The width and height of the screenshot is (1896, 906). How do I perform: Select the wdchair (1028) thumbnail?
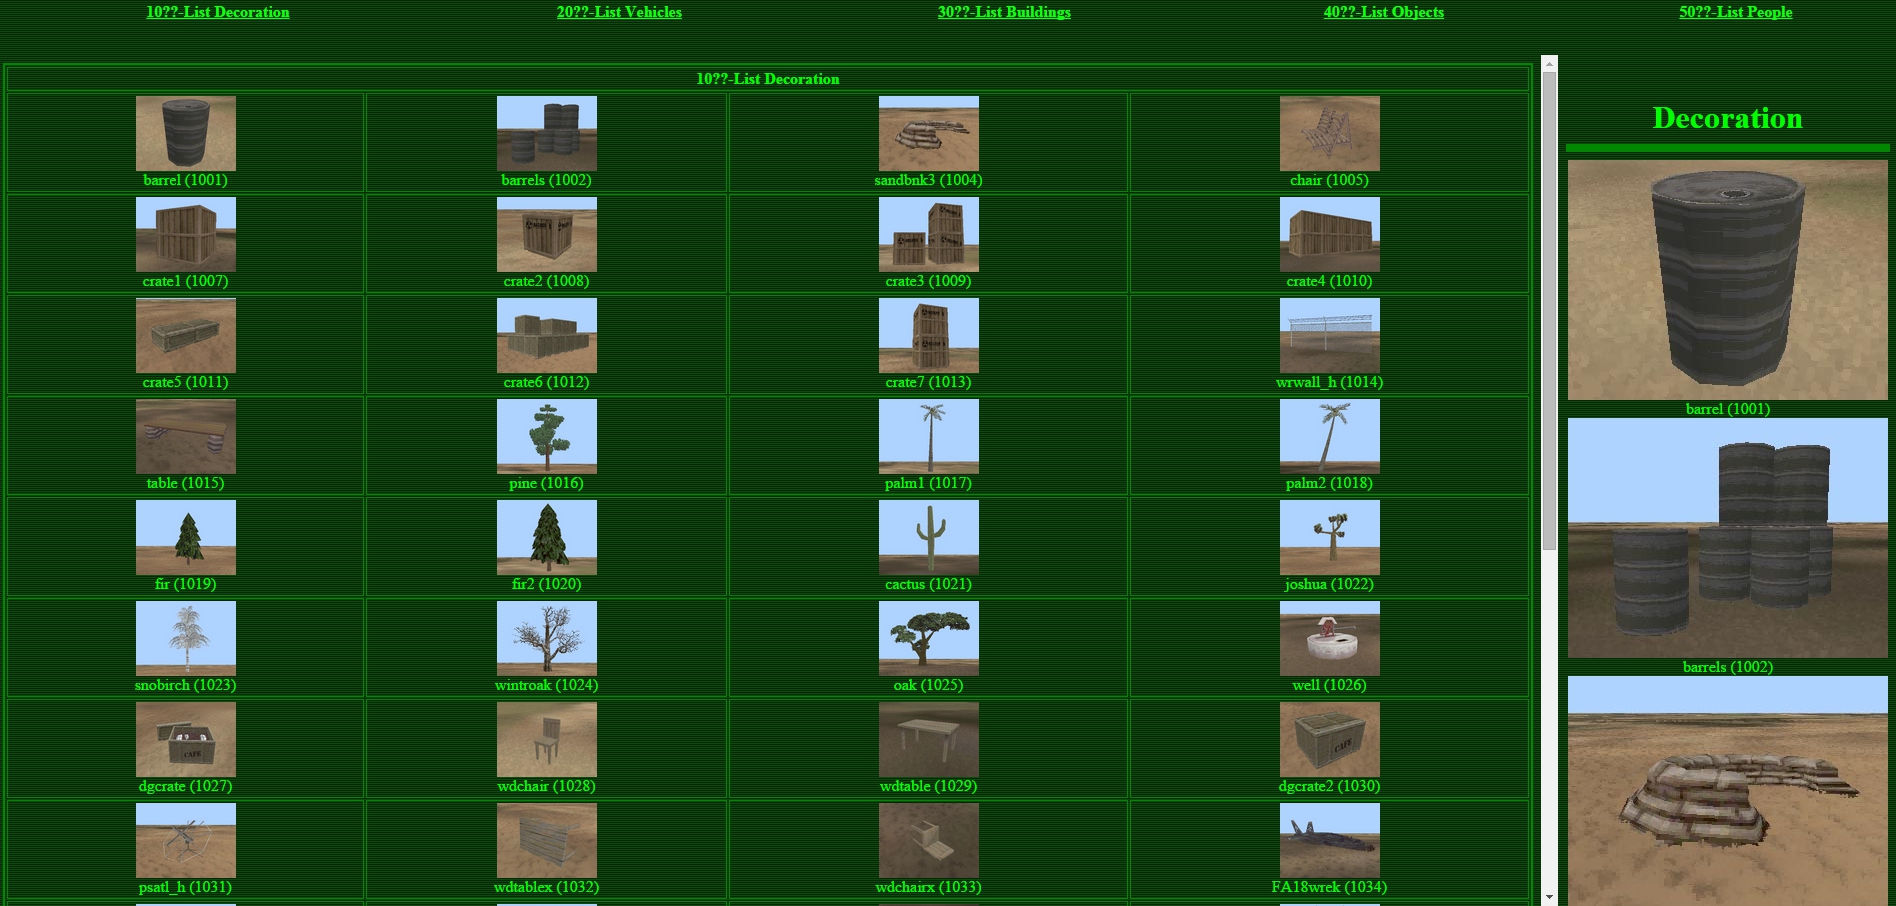pos(547,739)
